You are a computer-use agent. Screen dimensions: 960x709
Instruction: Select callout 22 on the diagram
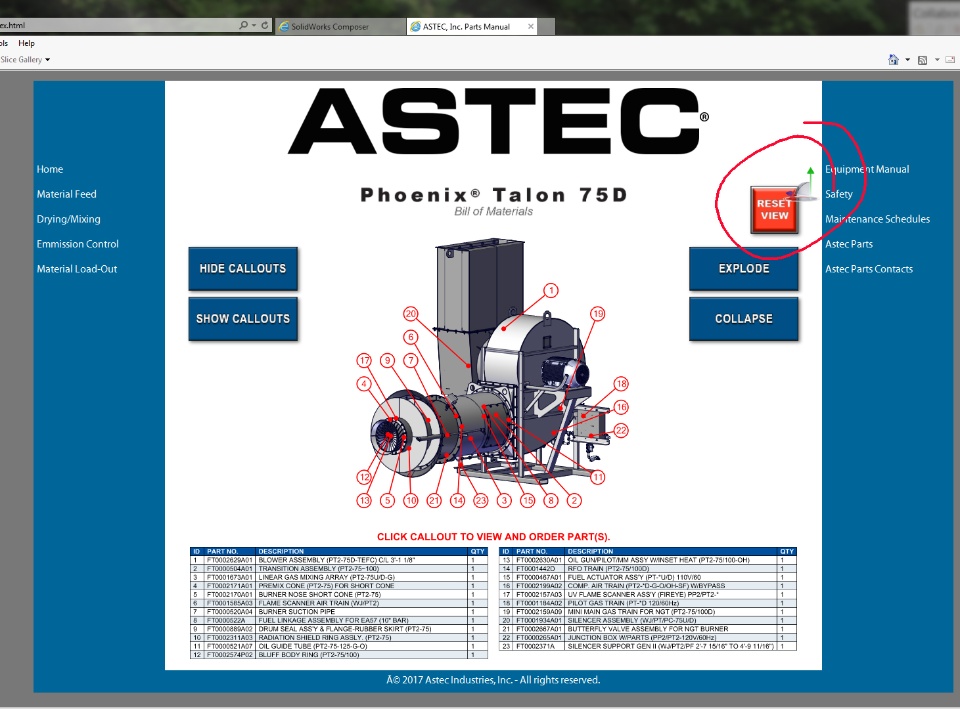621,430
